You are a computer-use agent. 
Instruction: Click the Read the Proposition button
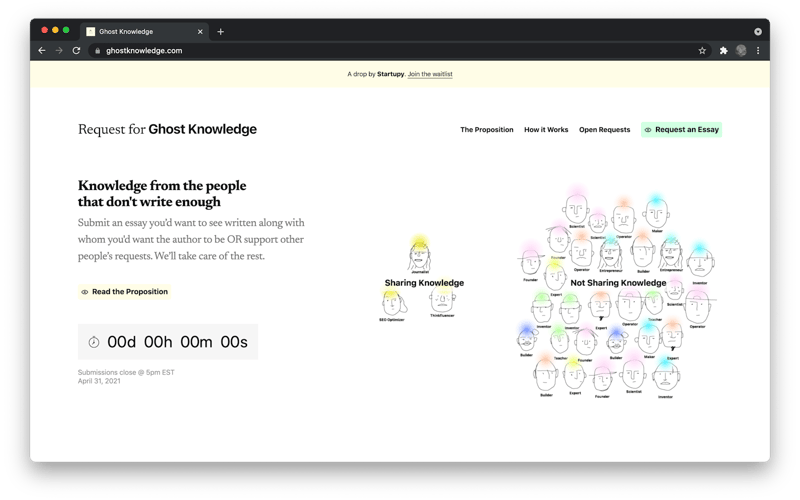point(124,292)
